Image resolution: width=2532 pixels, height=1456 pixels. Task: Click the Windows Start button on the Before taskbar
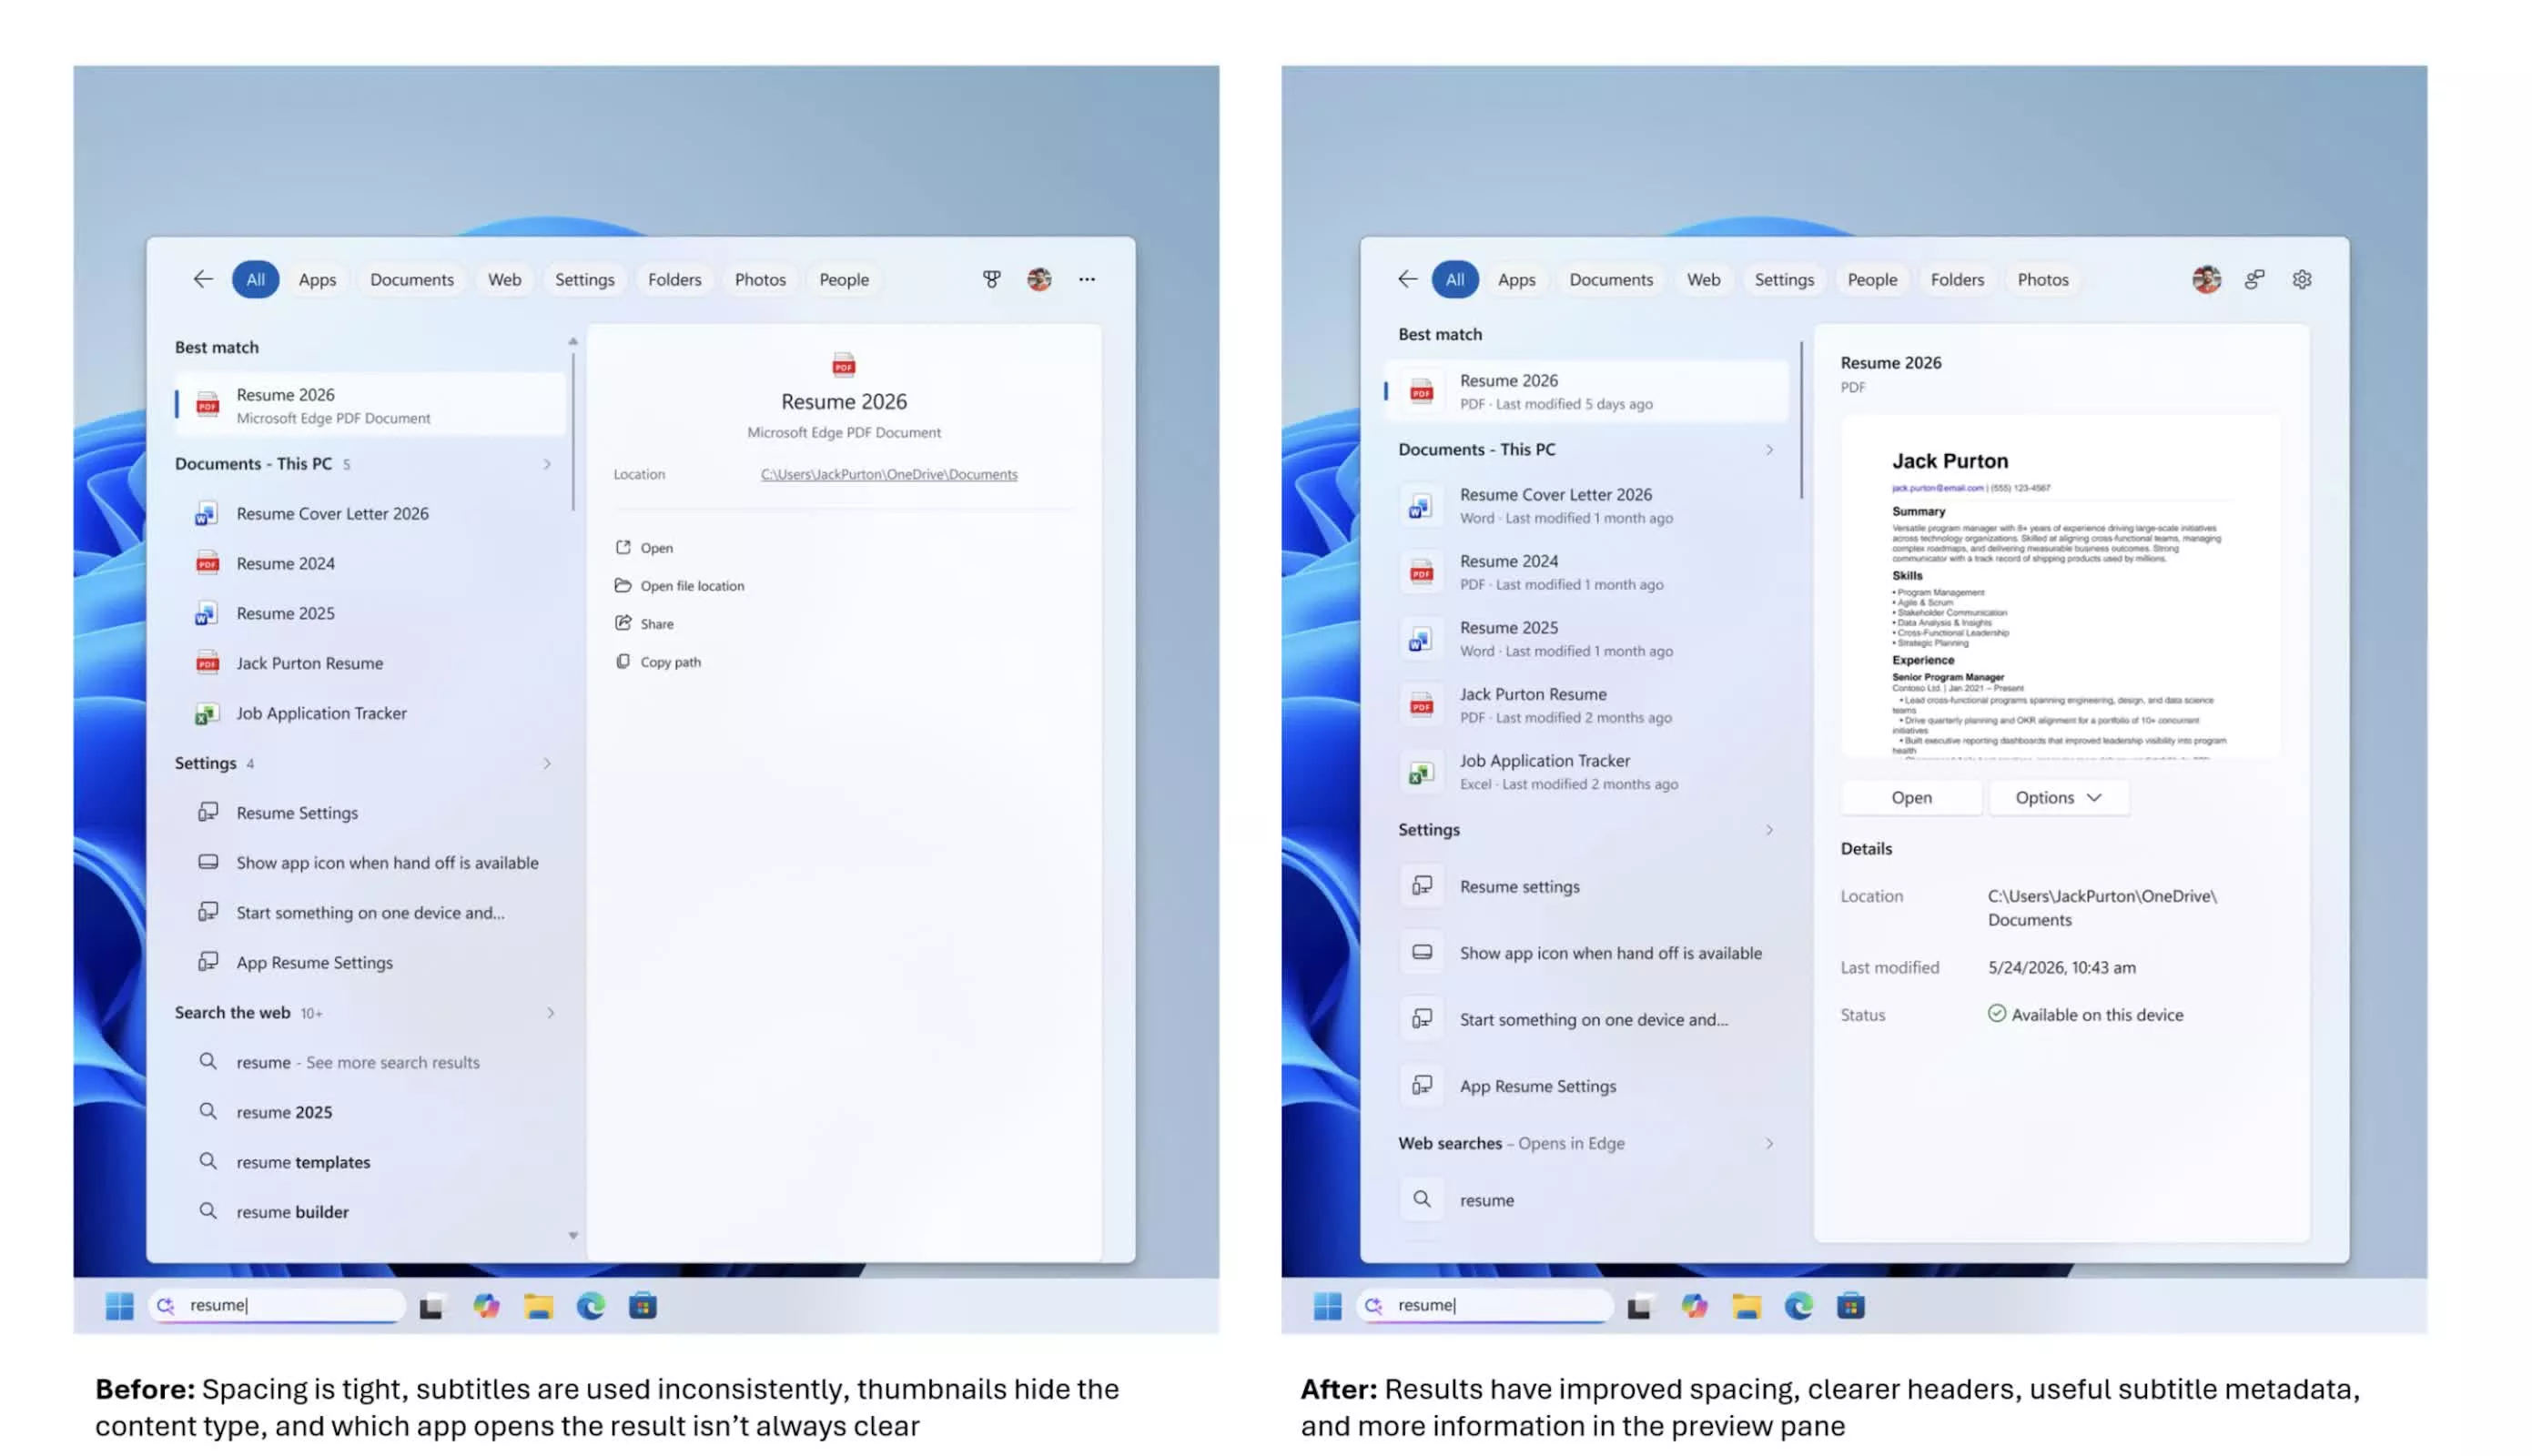119,1305
